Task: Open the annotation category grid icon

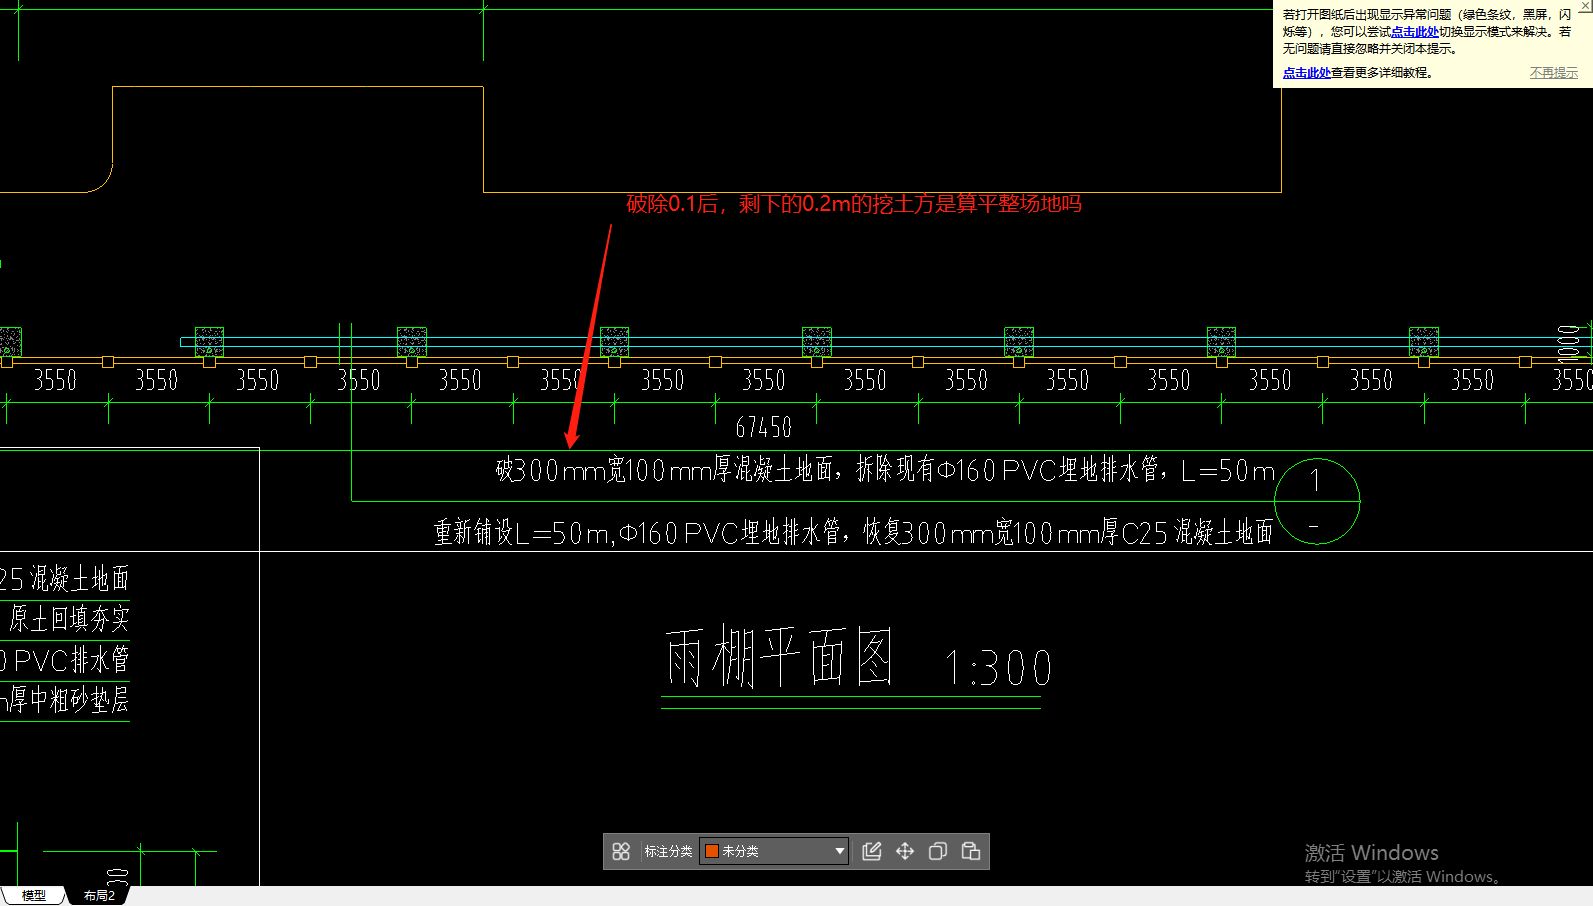Action: (621, 851)
